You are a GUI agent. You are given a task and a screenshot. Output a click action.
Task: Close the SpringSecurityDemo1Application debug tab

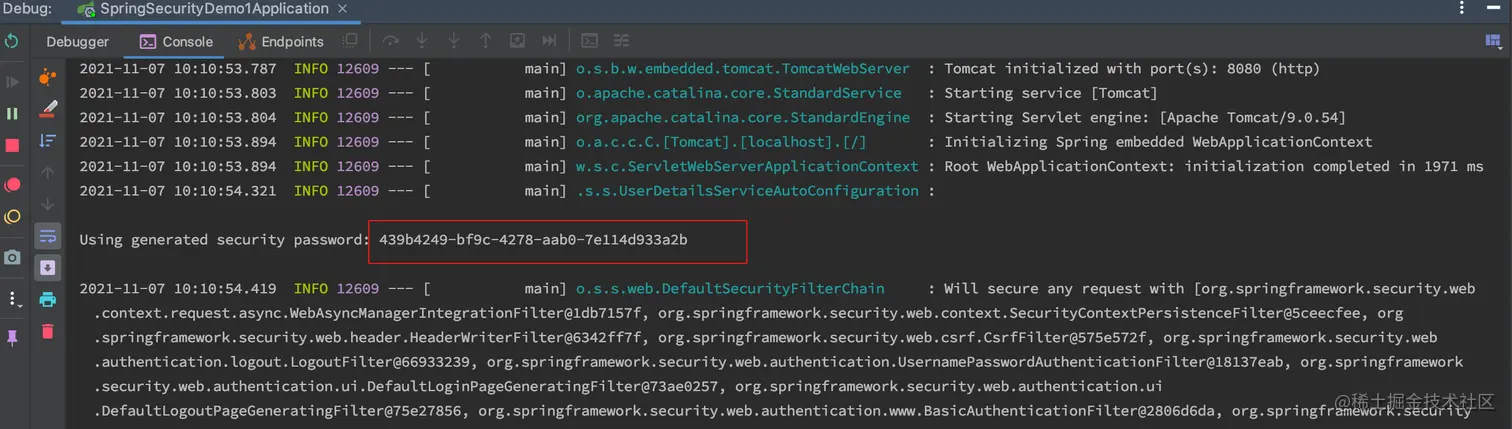tap(345, 9)
